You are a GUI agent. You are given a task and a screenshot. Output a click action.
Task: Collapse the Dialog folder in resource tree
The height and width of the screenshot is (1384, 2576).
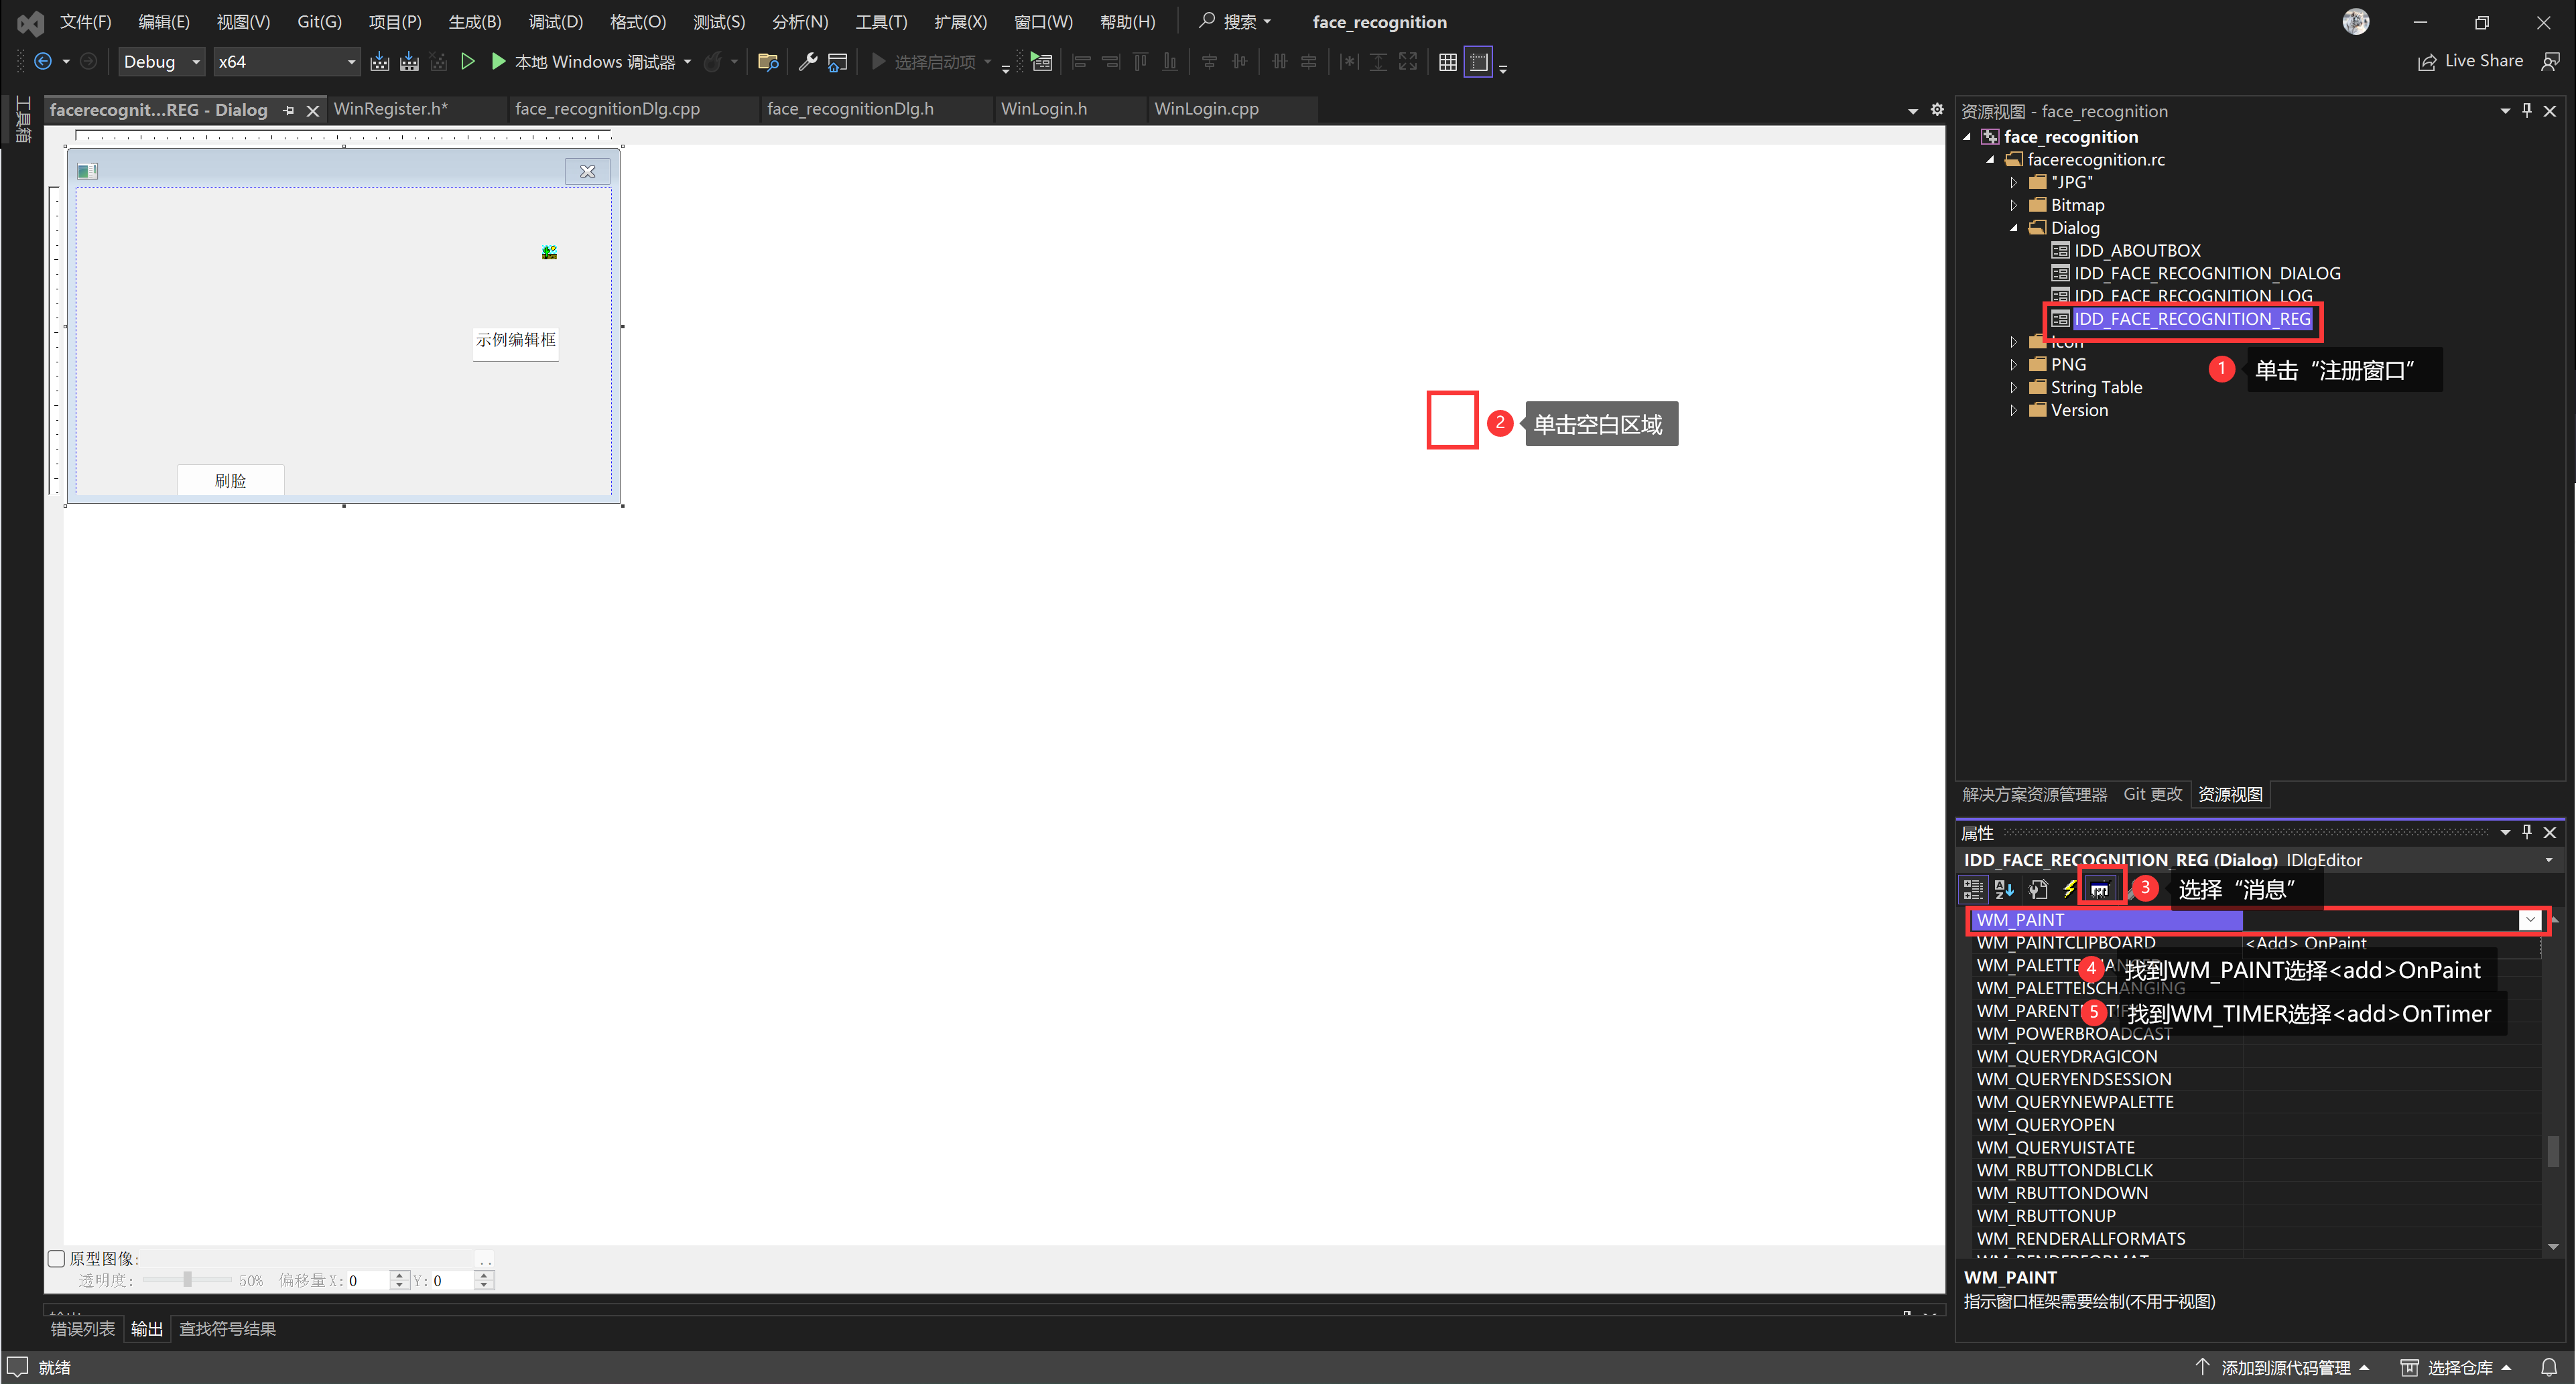[x=2013, y=228]
